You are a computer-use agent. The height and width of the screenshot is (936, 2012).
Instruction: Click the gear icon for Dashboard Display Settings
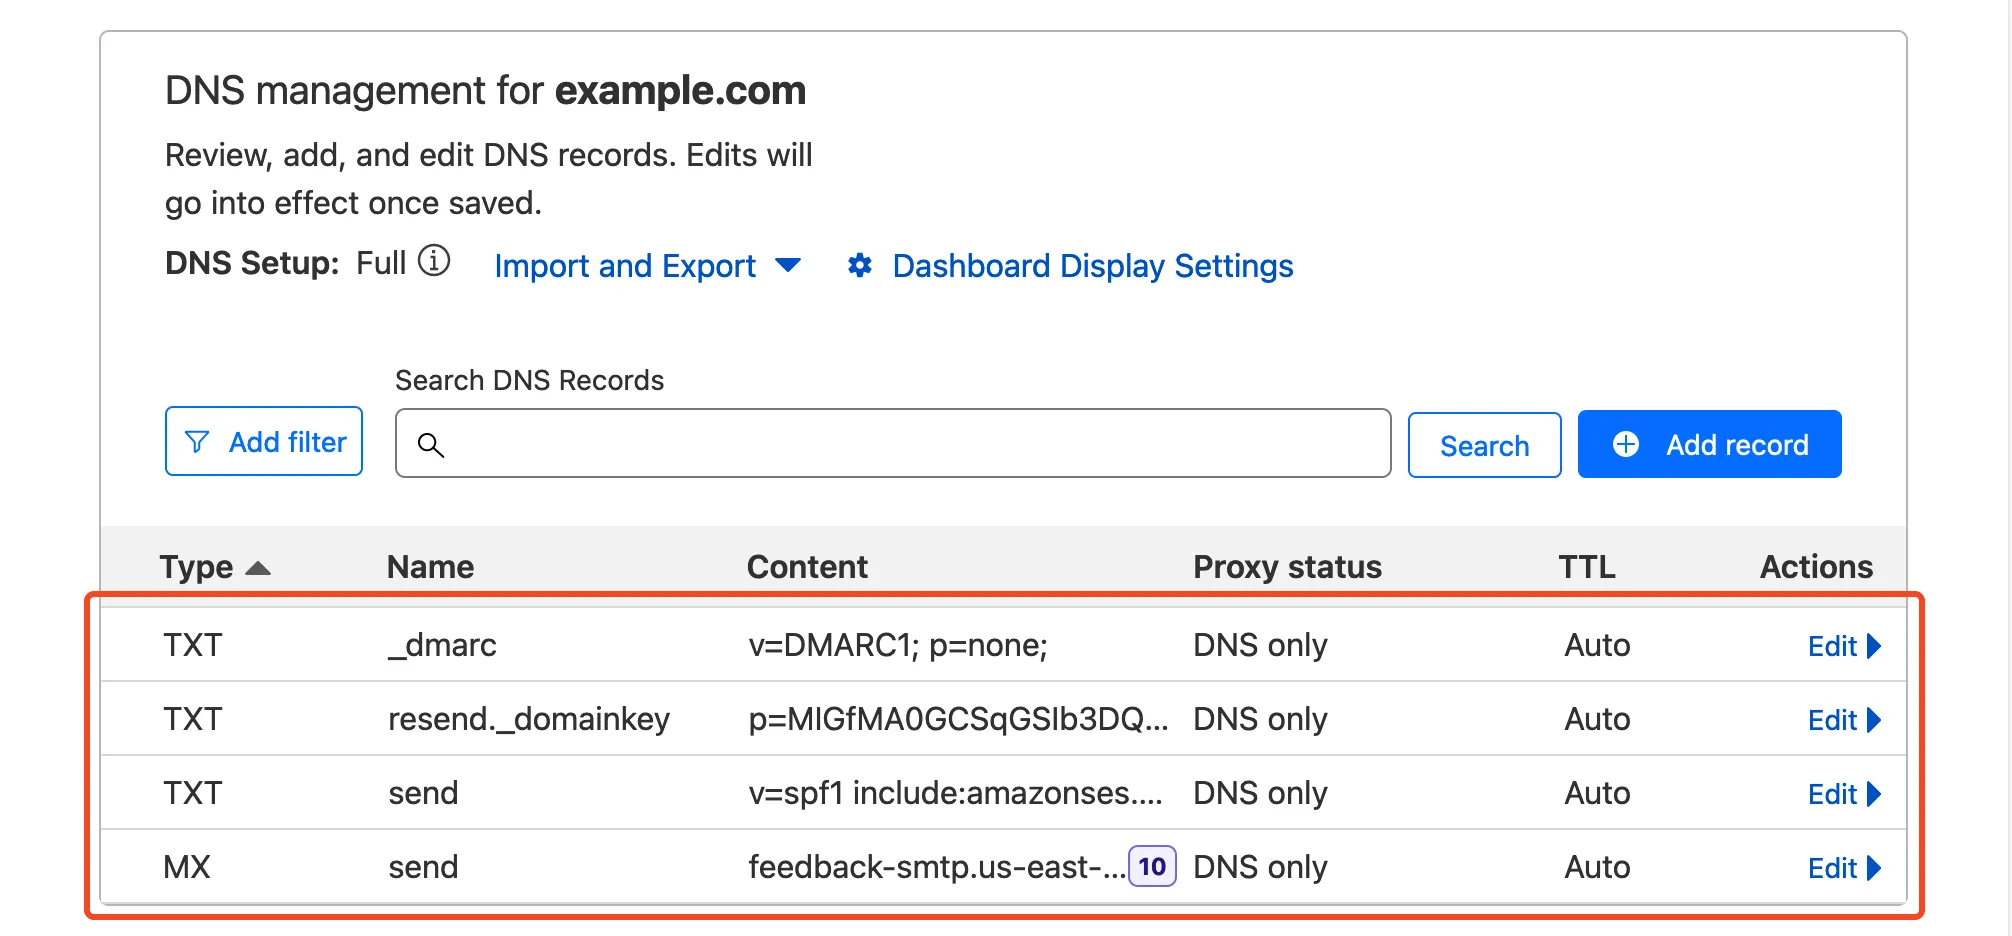pyautogui.click(x=859, y=265)
